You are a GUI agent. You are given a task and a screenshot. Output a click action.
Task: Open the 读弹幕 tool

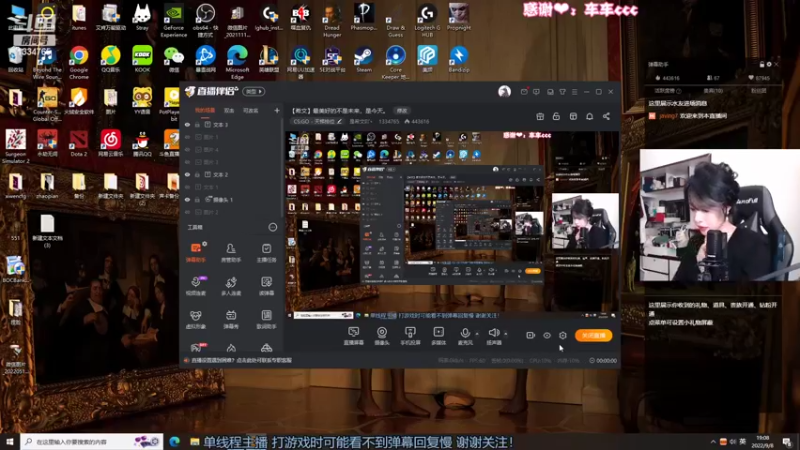pyautogui.click(x=266, y=286)
